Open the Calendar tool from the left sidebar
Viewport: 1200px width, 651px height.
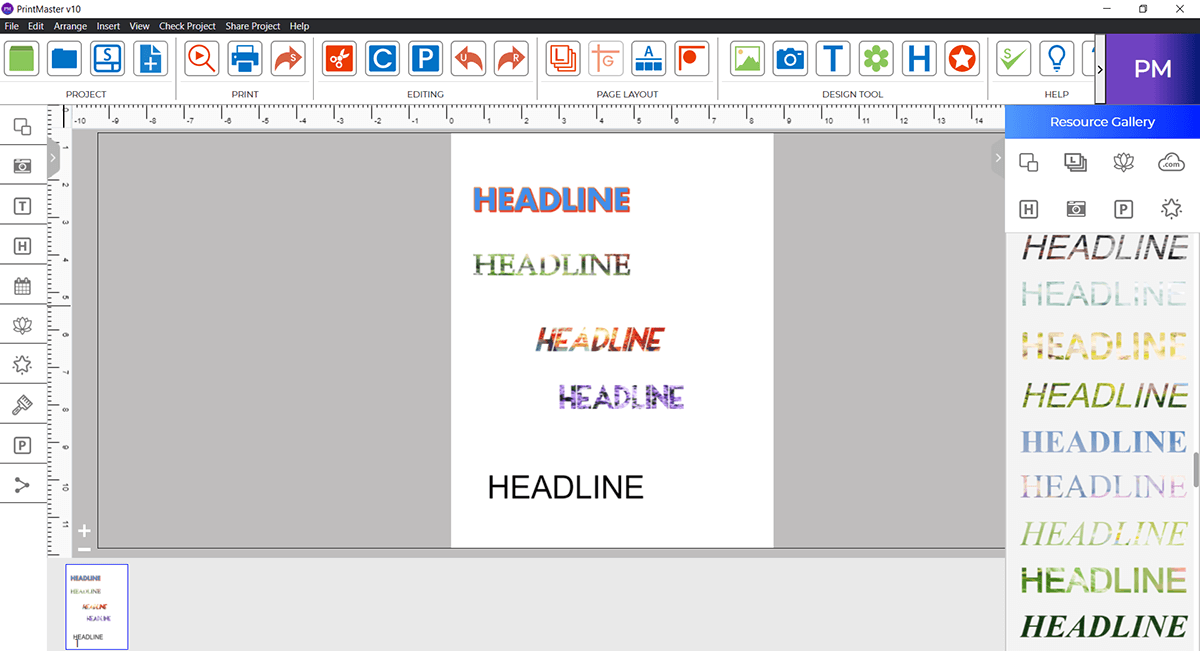[x=23, y=285]
